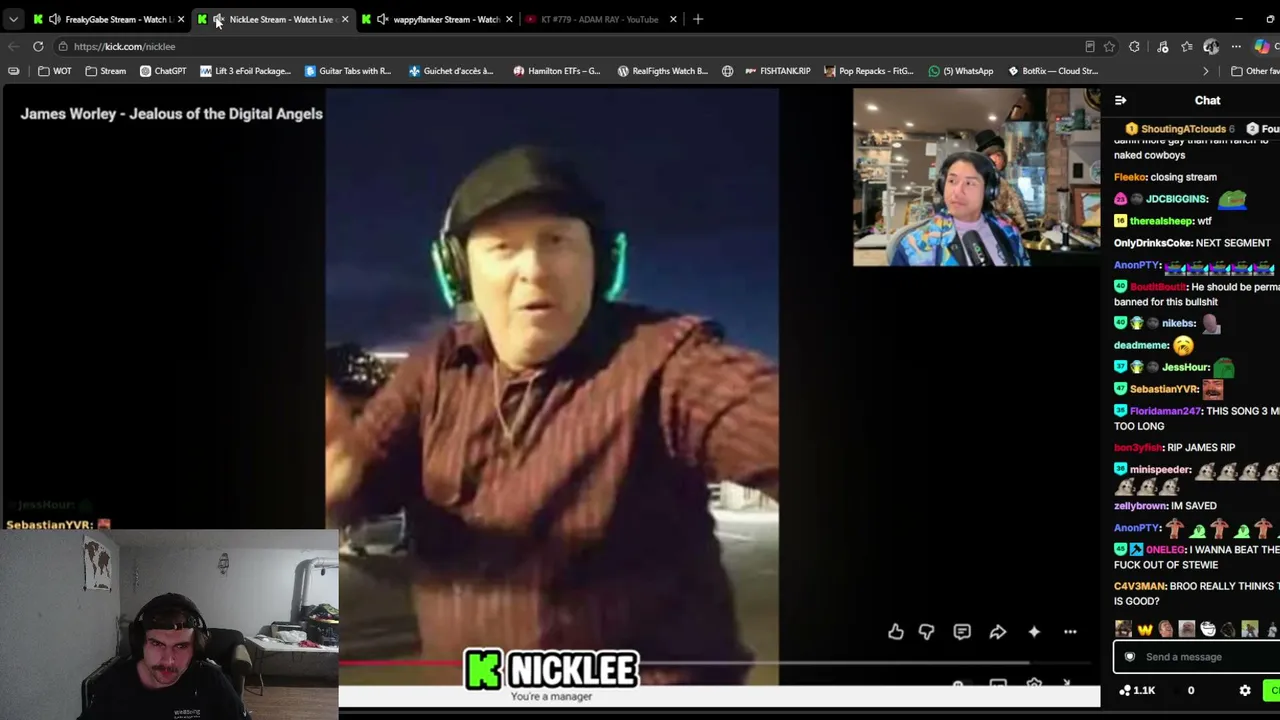Go back to the previous page

tap(13, 46)
